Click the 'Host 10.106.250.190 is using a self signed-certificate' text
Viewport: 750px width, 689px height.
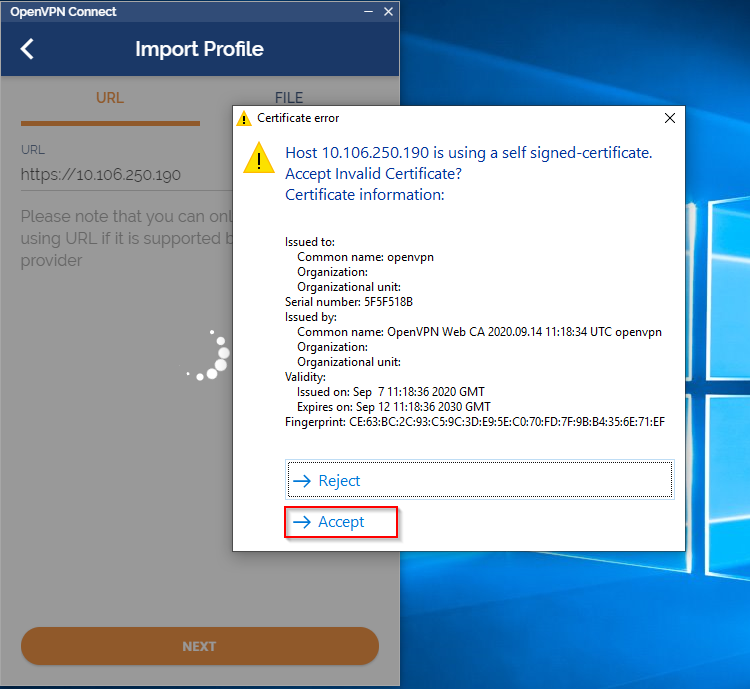[x=469, y=153]
